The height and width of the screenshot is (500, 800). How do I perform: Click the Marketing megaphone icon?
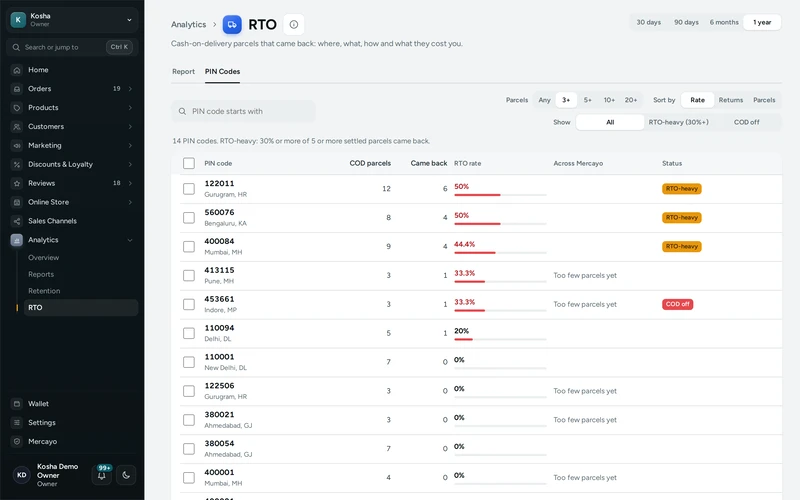coord(17,145)
